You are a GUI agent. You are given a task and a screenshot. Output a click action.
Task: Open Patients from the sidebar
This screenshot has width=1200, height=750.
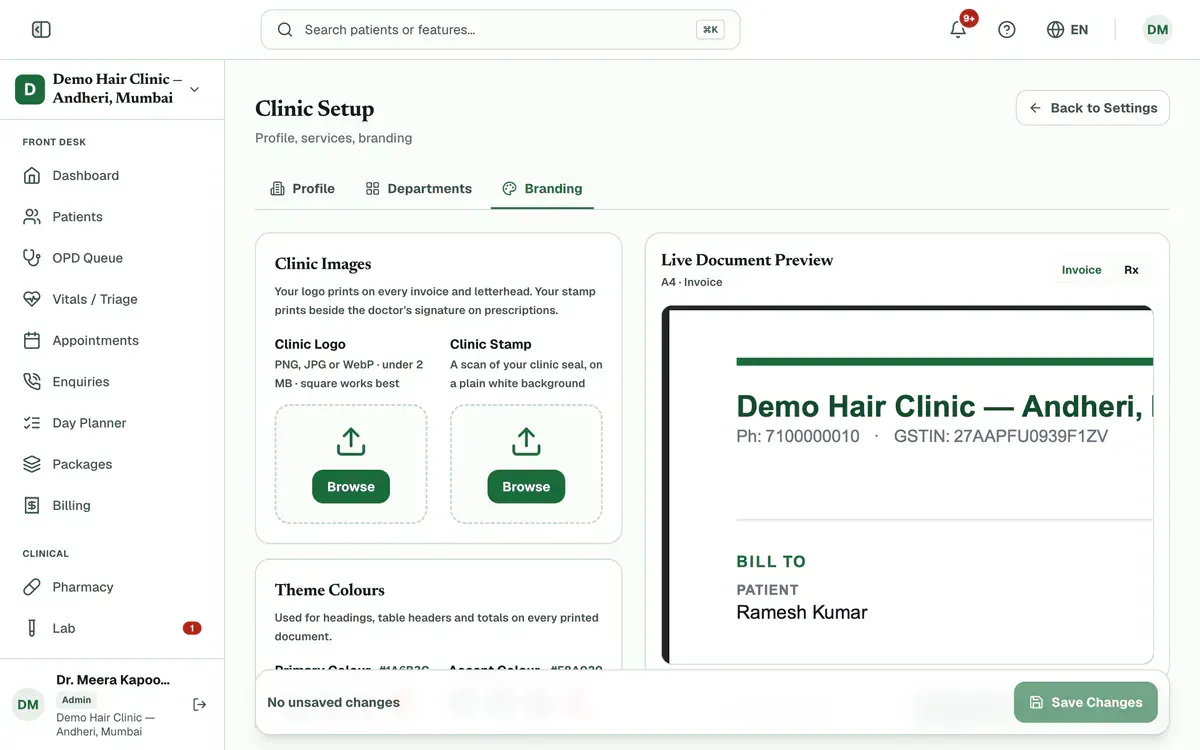(x=112, y=217)
